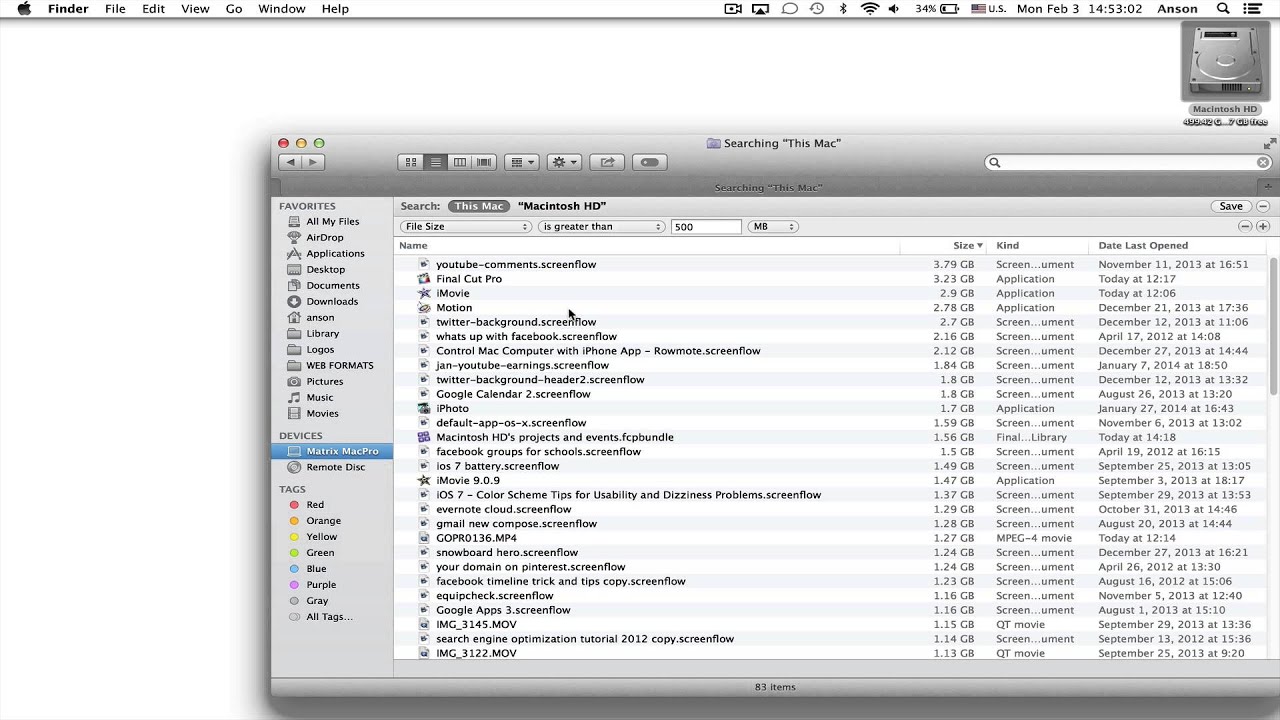Open the Apple menu
Viewport: 1280px width, 720px height.
[24, 9]
